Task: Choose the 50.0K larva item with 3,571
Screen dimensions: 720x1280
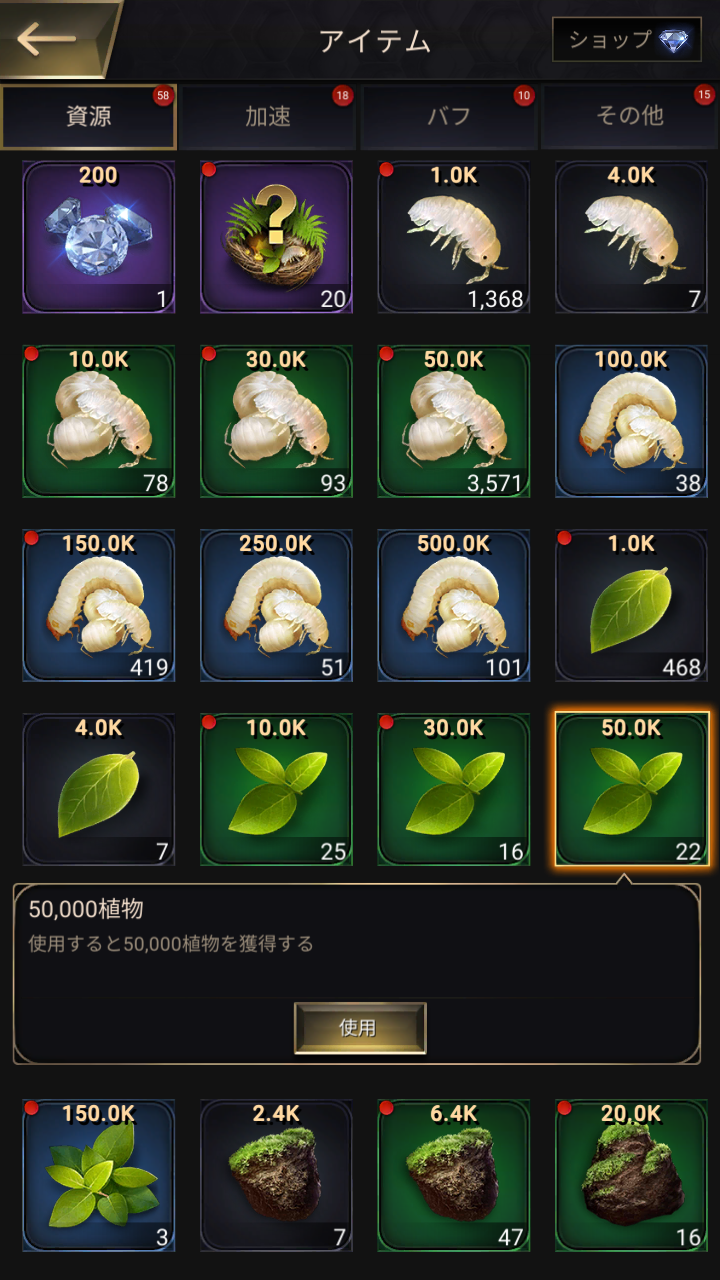Action: pos(454,422)
